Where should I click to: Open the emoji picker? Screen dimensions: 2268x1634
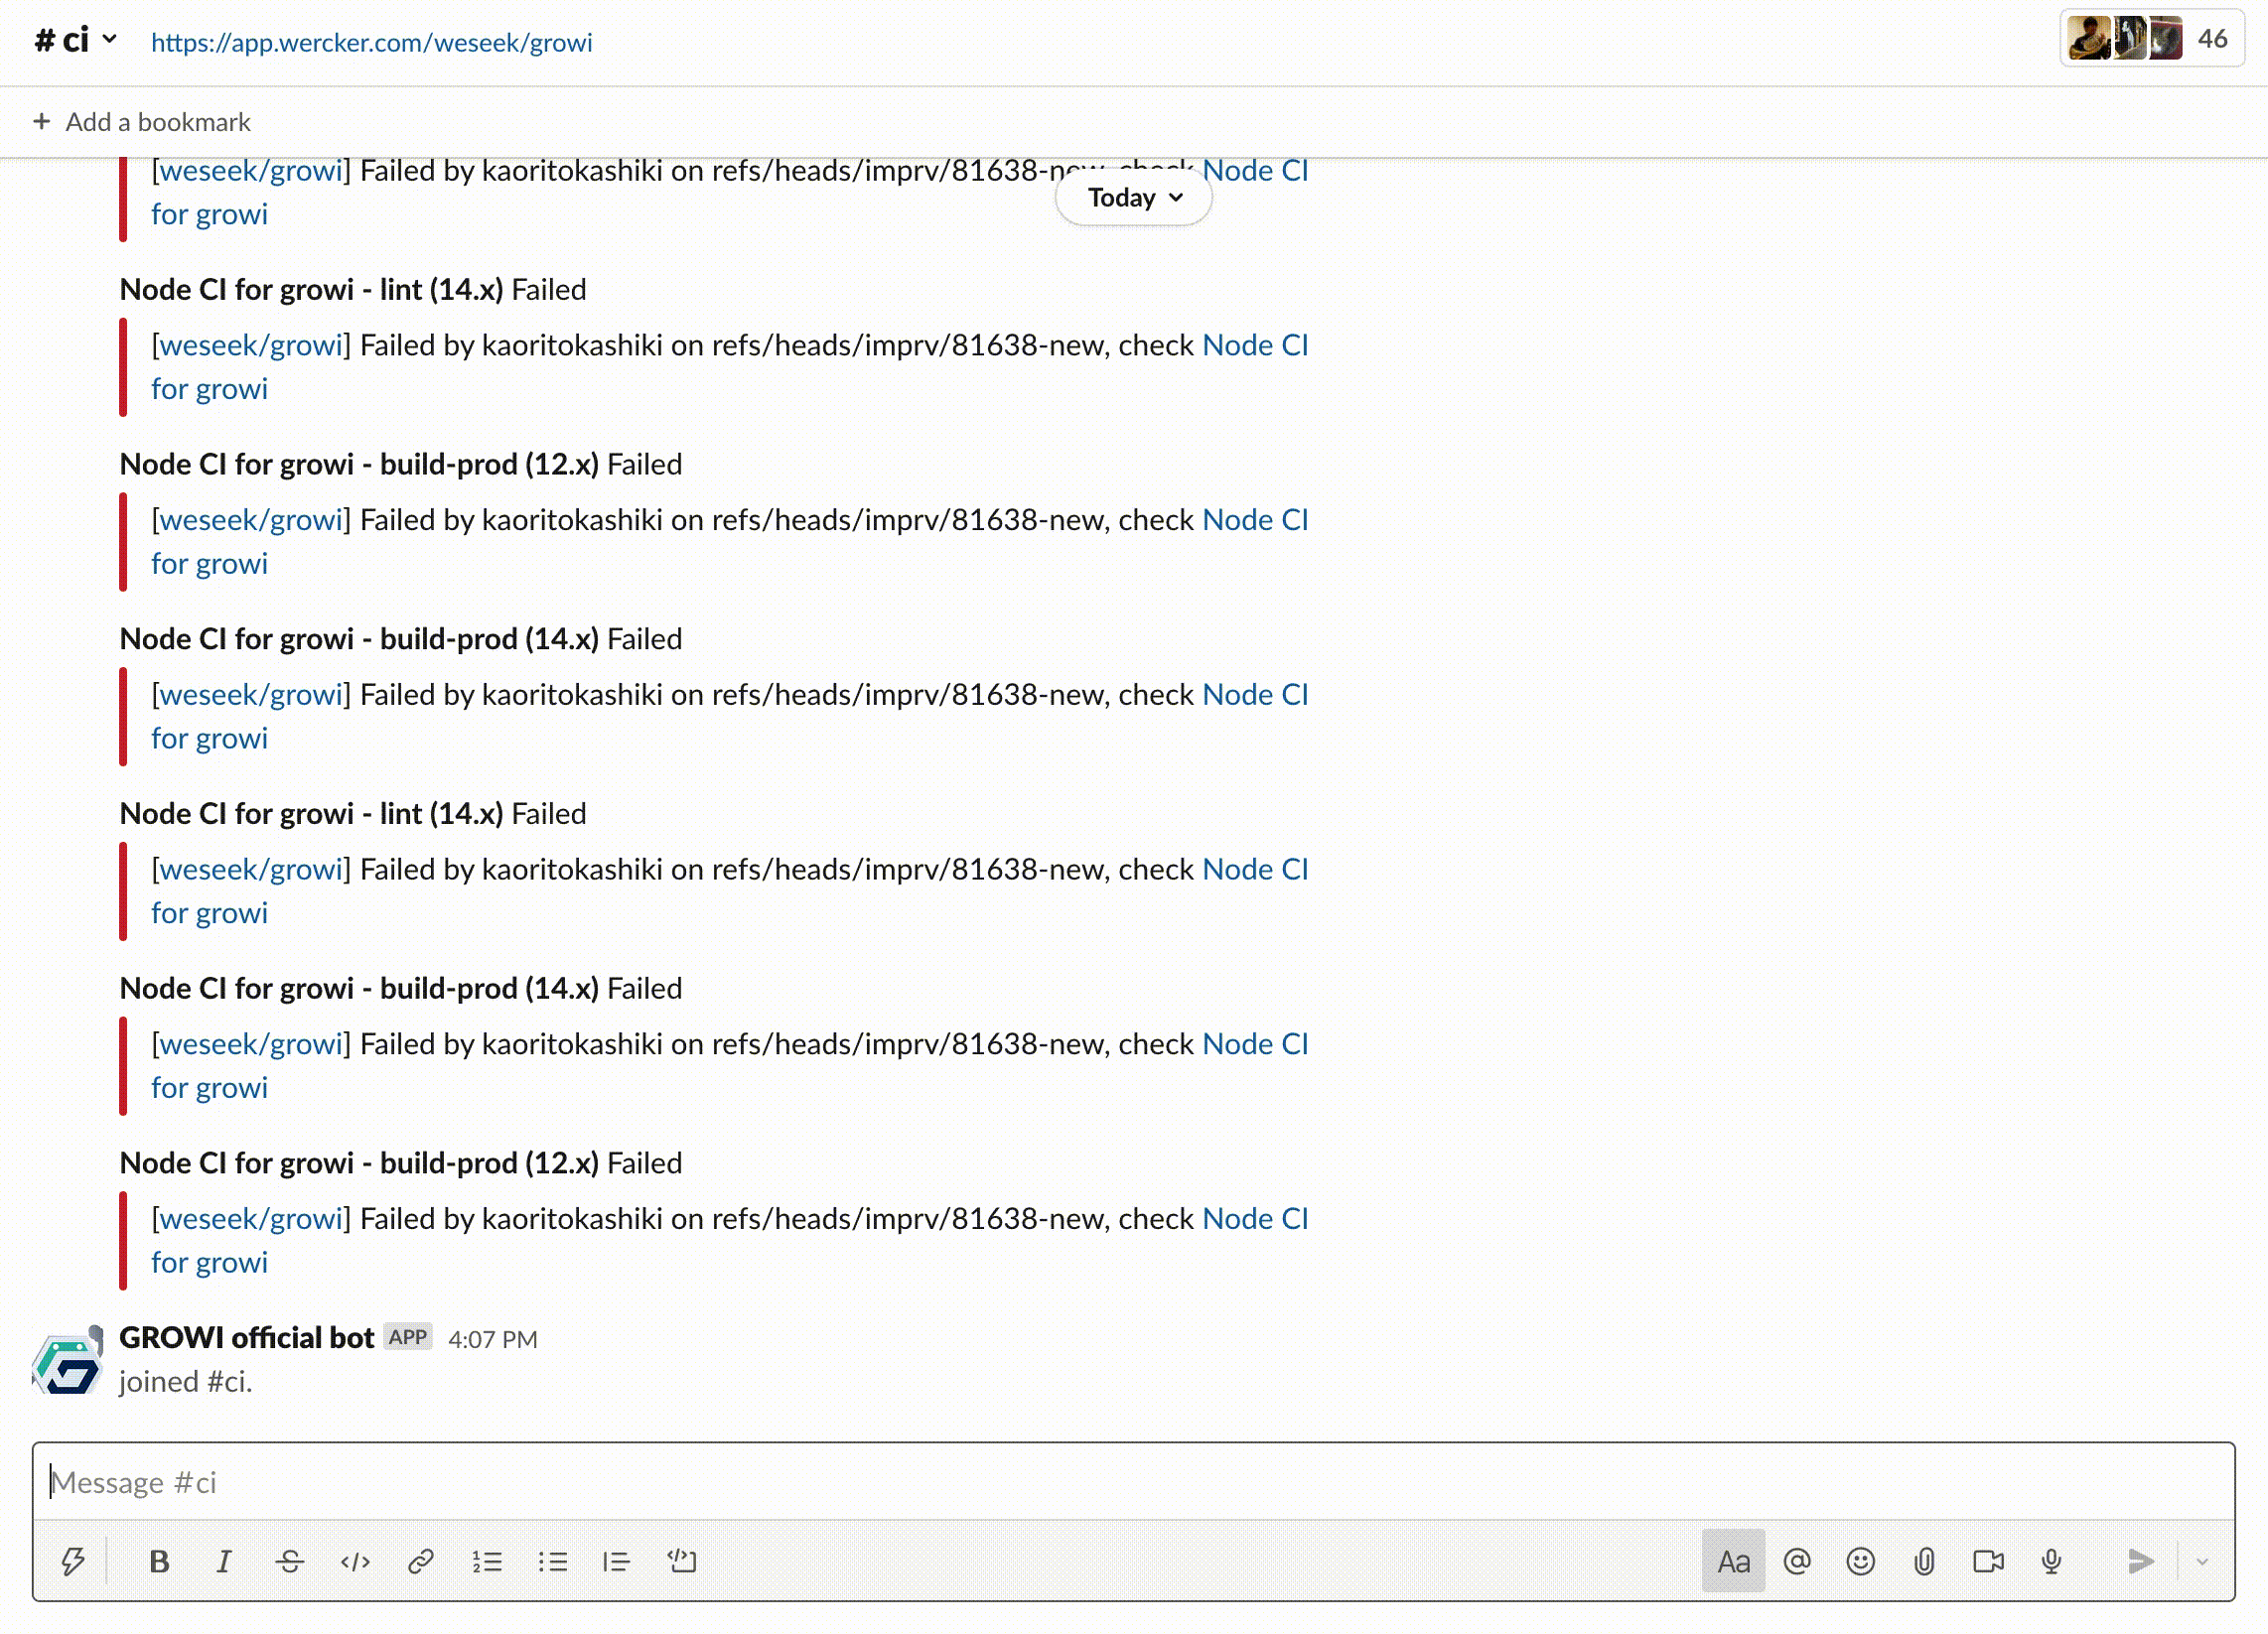point(1860,1561)
